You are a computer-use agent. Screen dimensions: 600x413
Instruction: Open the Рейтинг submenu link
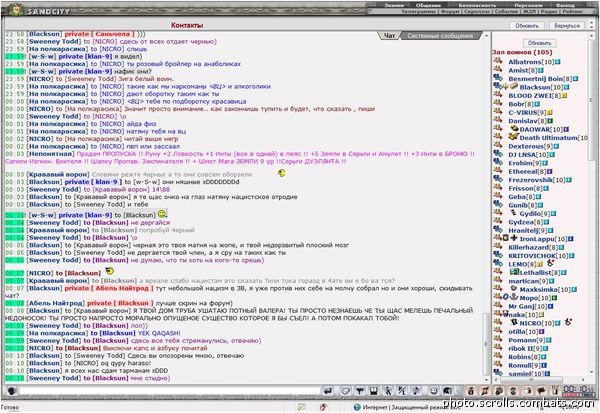click(572, 11)
